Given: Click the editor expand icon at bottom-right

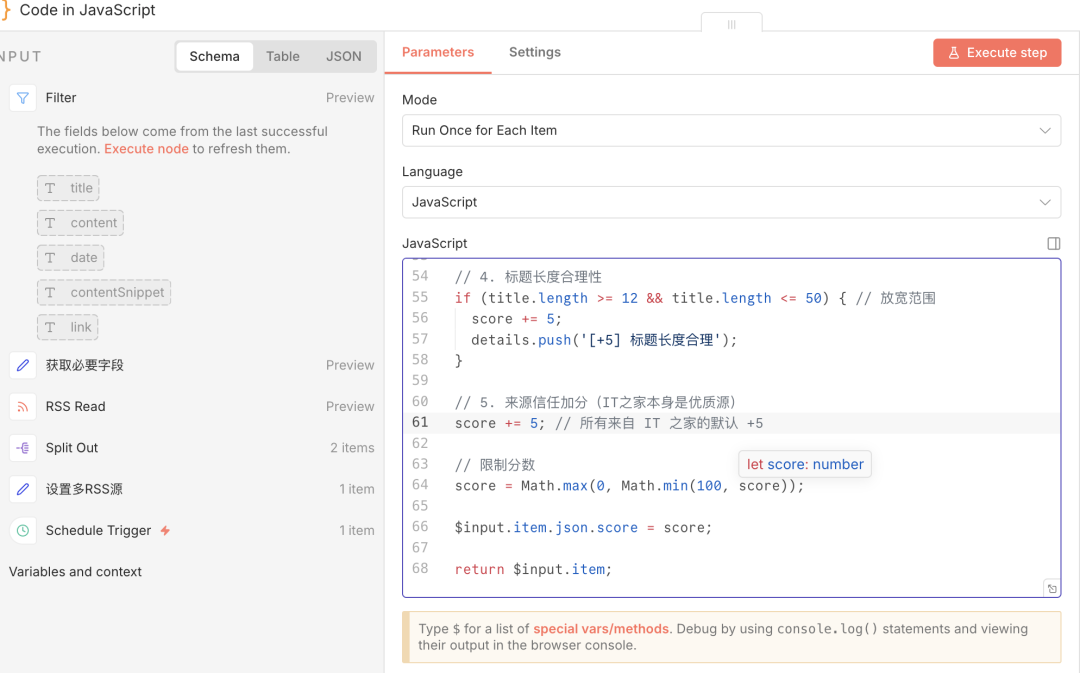Looking at the screenshot, I should 1051,588.
